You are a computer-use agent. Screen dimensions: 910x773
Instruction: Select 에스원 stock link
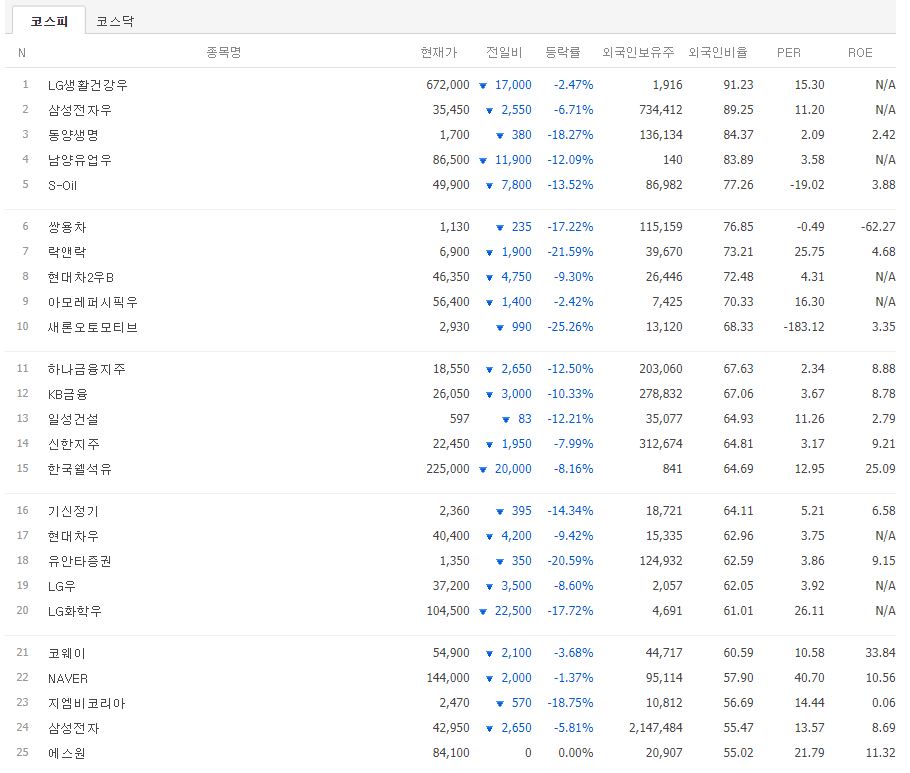tap(67, 753)
